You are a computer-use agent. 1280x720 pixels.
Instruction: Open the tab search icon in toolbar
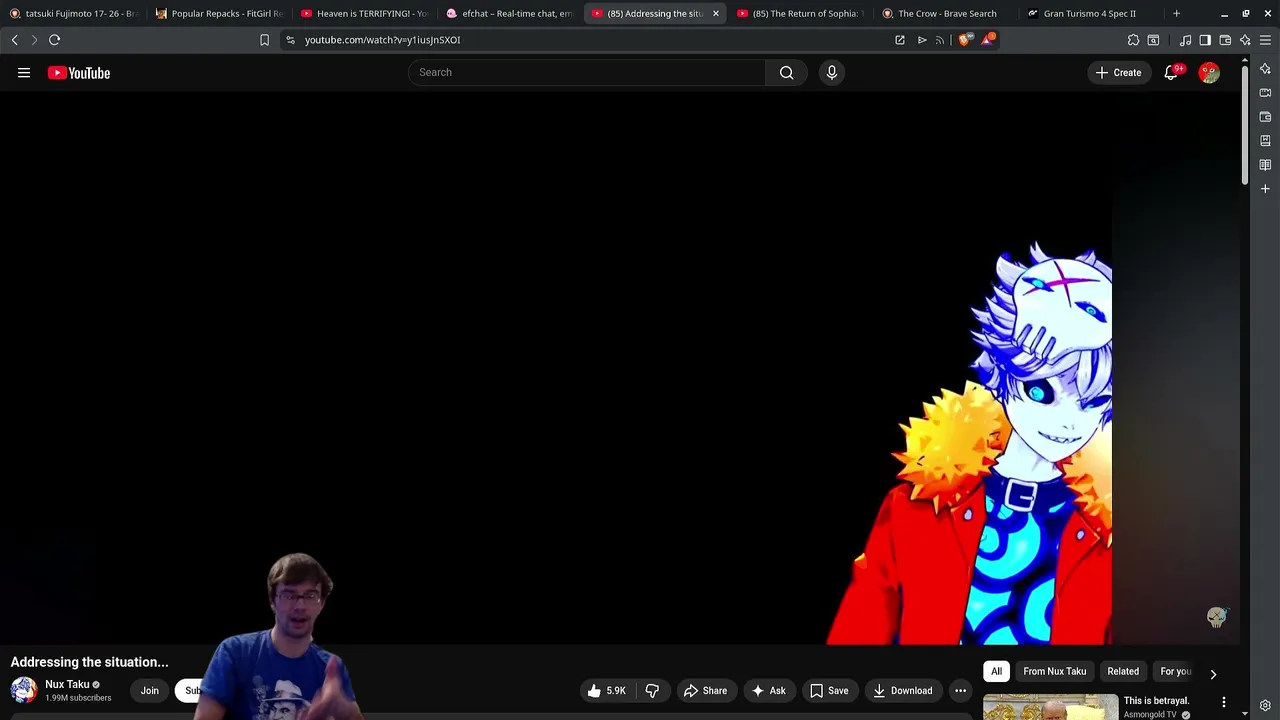pyautogui.click(x=1153, y=40)
